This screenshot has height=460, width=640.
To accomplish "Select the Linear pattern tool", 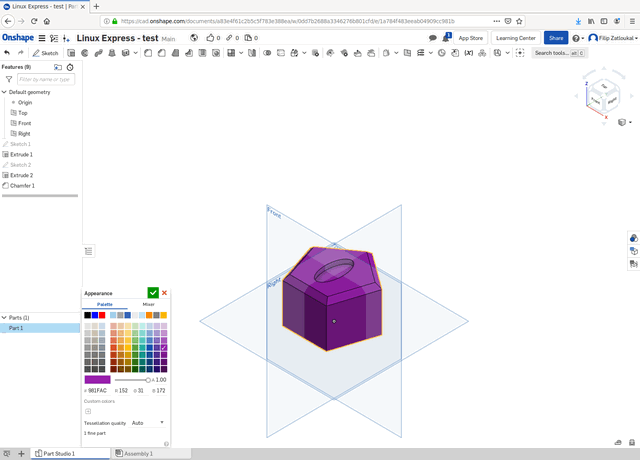I will [231, 53].
